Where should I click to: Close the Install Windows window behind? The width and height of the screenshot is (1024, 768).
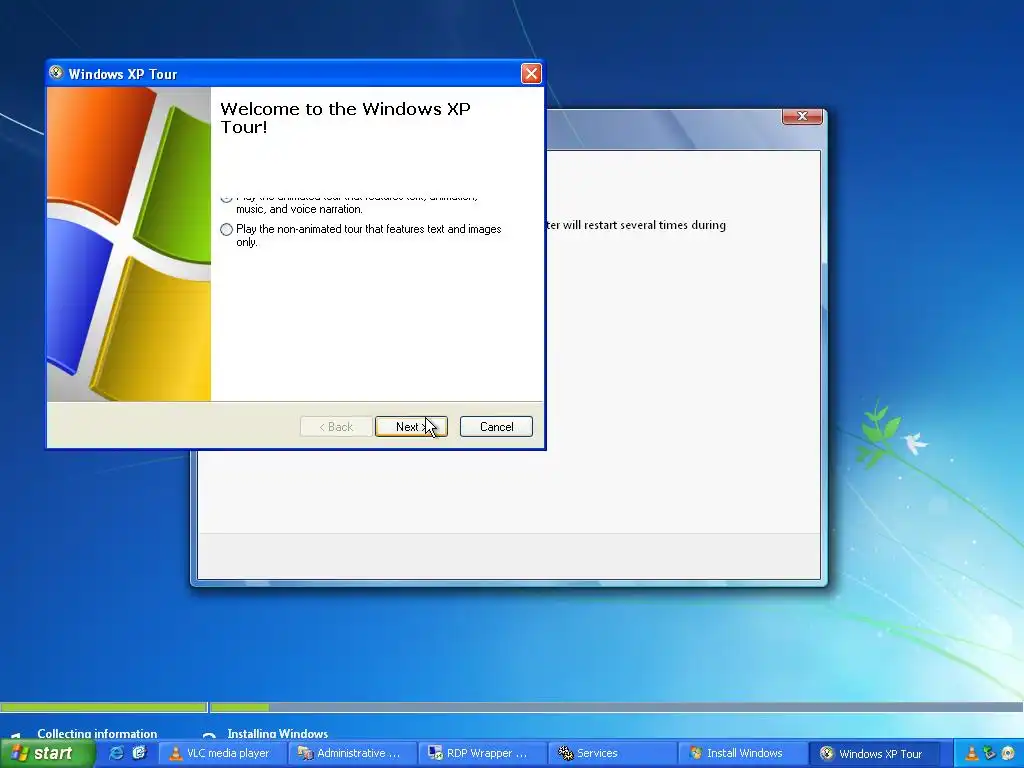[802, 116]
